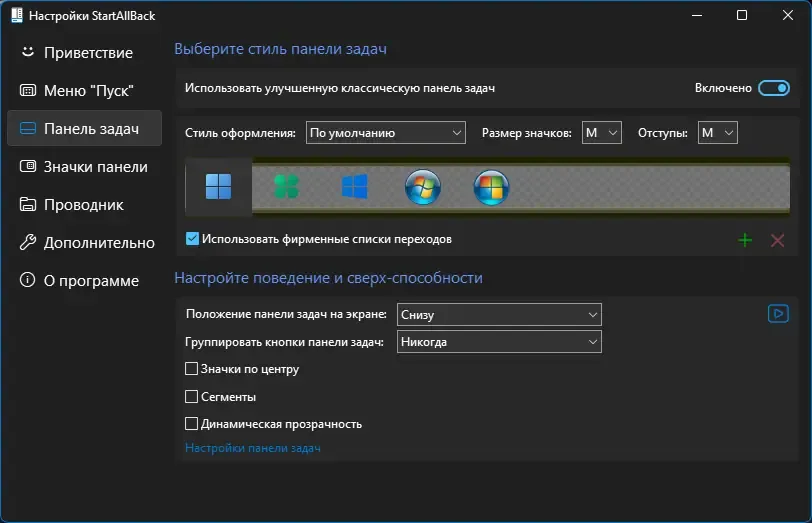Expand the Группировать кнопки dropdown

point(499,342)
